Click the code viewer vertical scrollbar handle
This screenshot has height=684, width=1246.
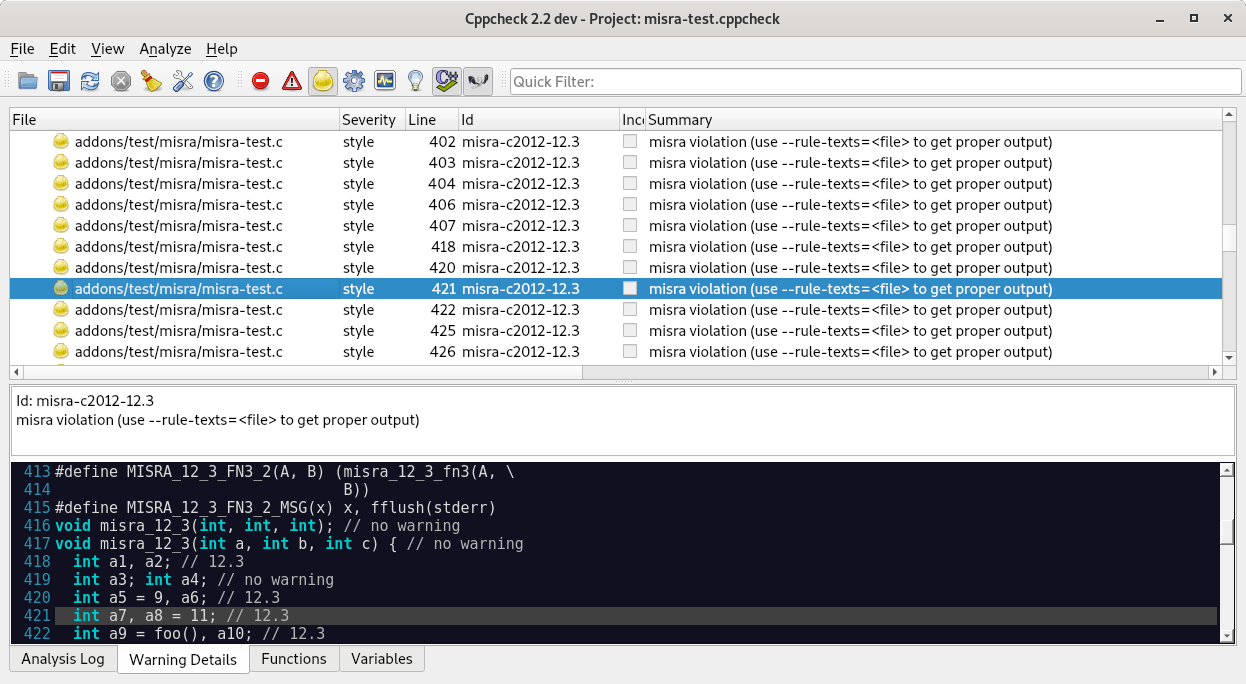(1227, 532)
